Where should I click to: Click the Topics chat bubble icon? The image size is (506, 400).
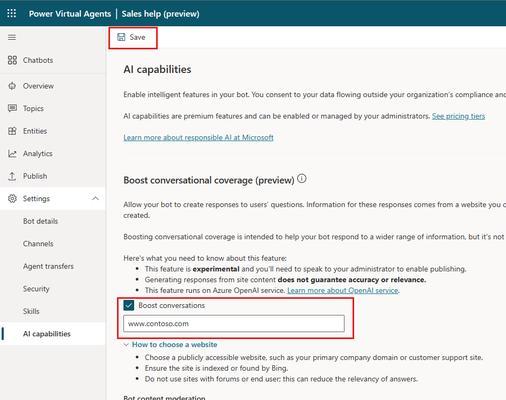(x=12, y=108)
